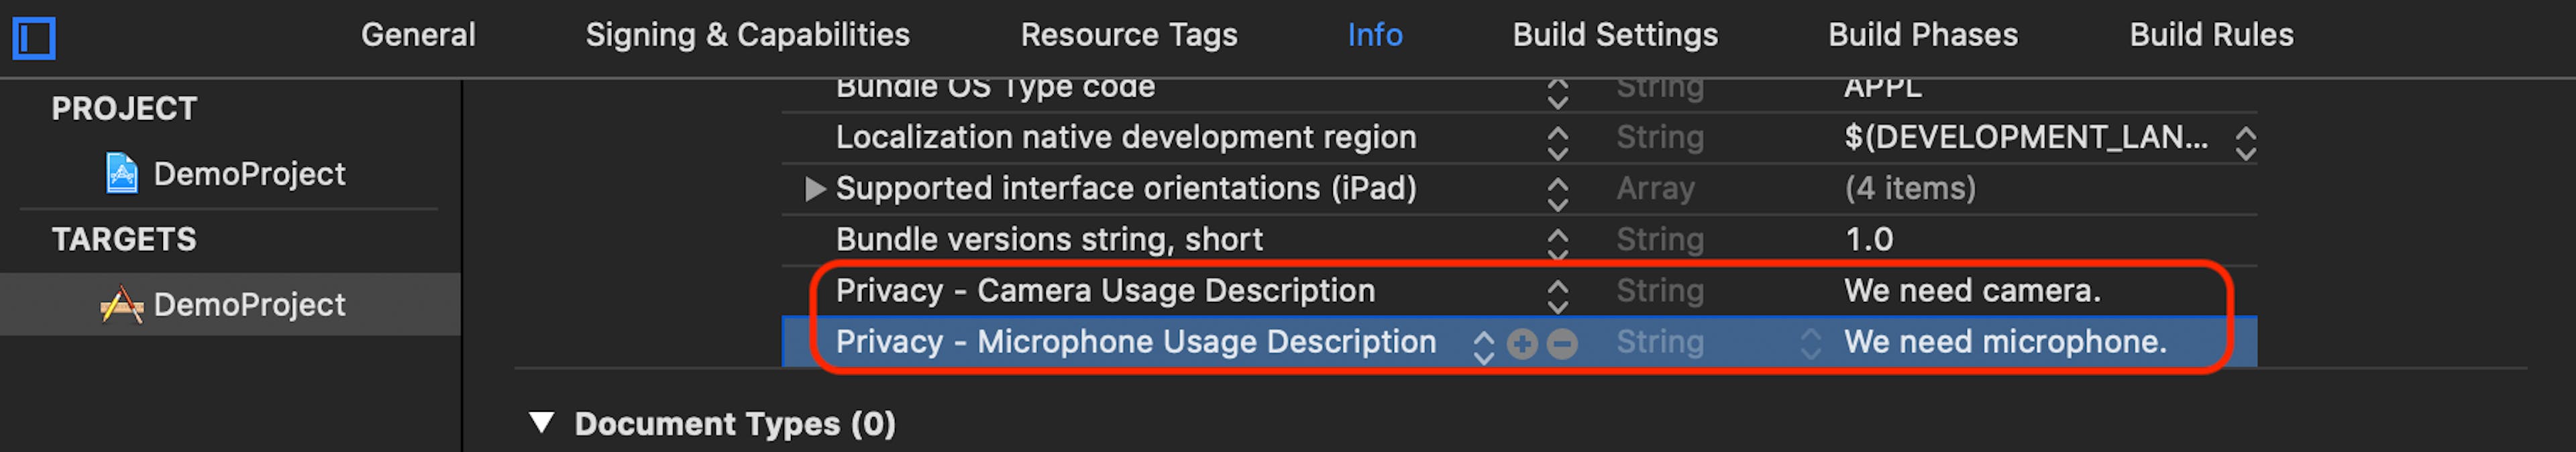Image resolution: width=2576 pixels, height=452 pixels.
Task: Open key stepper for Bundle versions string
Action: (x=1557, y=242)
